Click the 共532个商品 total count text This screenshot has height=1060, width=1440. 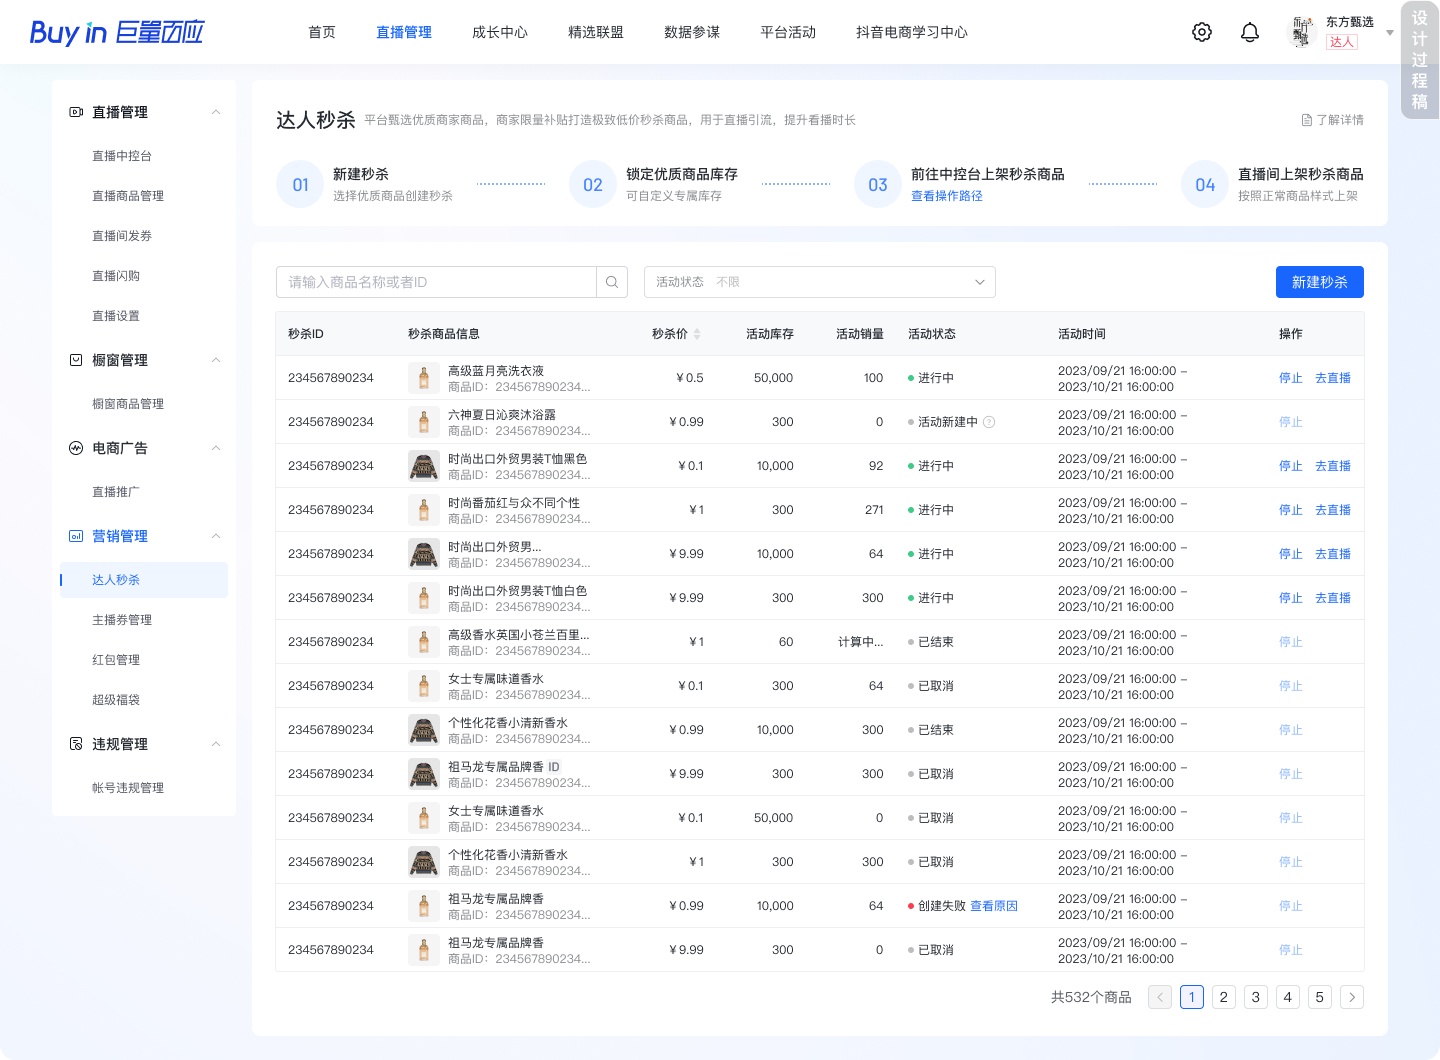(1091, 997)
